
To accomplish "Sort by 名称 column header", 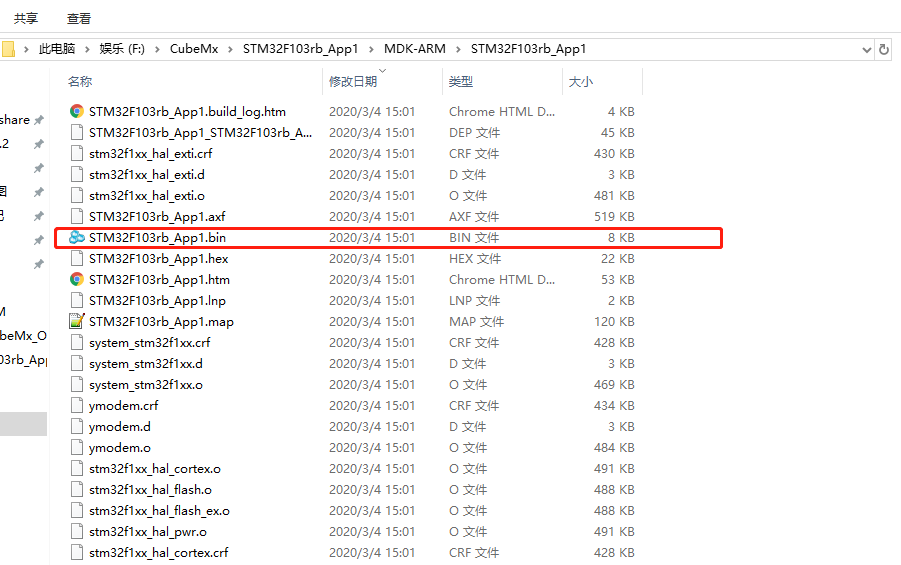I will [80, 82].
